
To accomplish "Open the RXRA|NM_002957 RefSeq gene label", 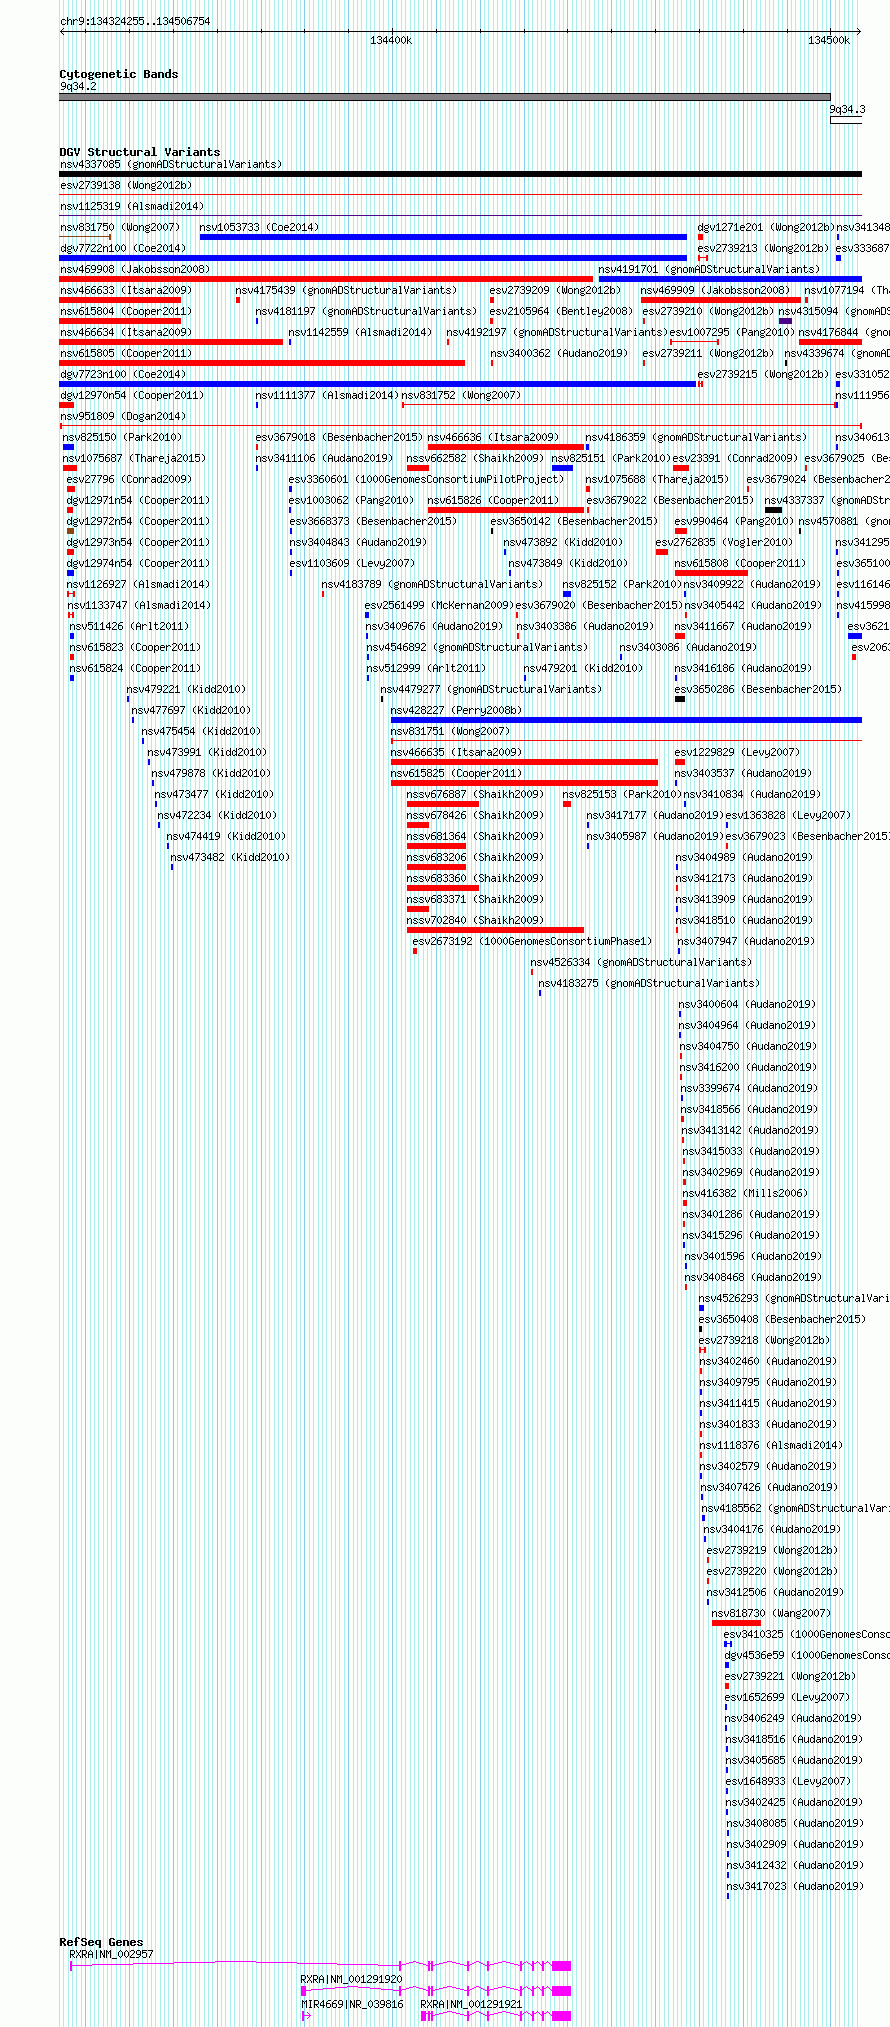I will coord(111,1954).
